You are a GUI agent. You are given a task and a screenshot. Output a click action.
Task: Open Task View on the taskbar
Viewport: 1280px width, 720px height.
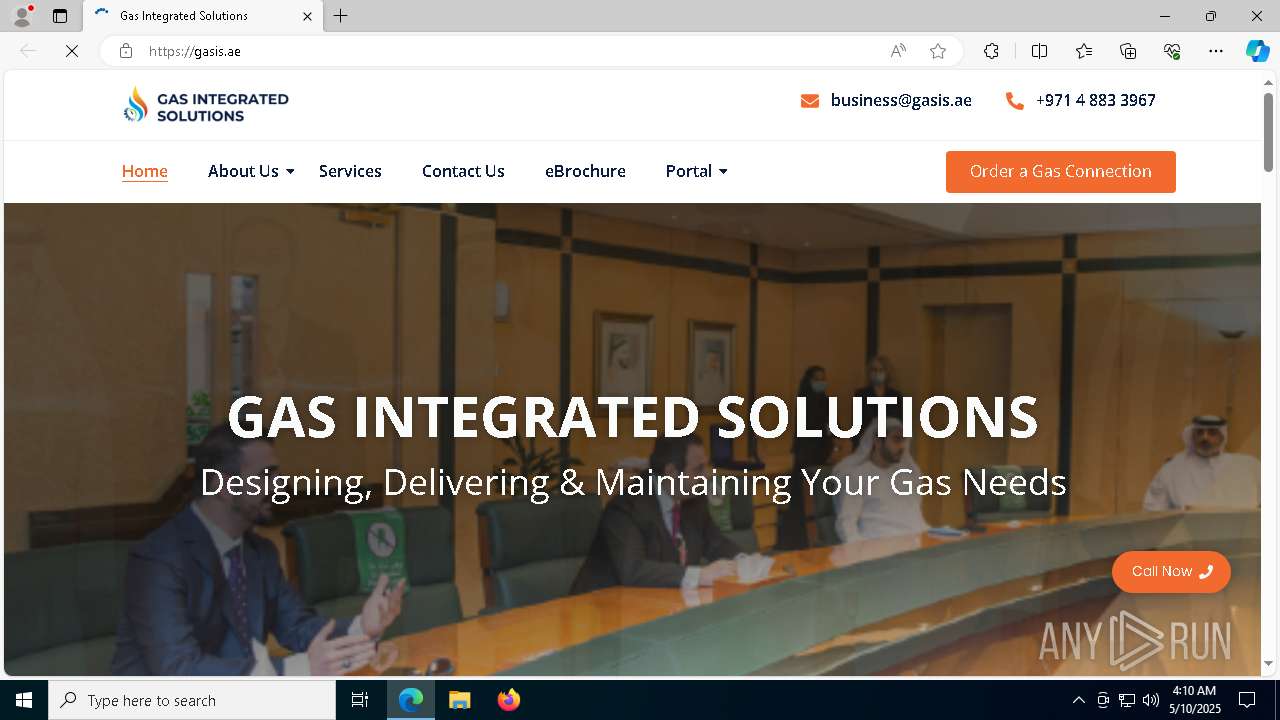tap(360, 700)
